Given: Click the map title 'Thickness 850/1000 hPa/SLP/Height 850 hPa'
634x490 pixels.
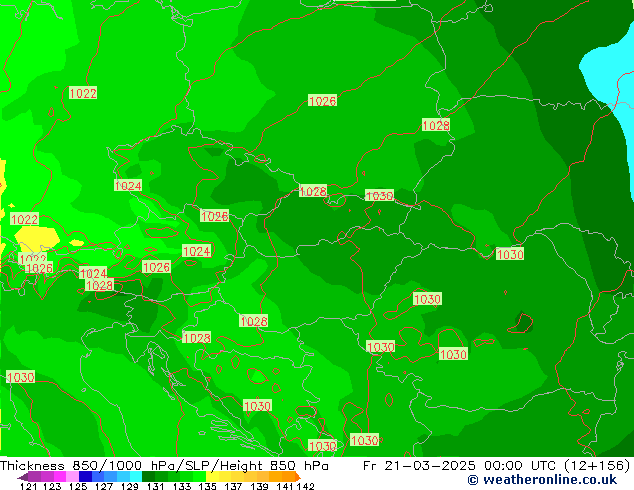Looking at the screenshot, I should click(164, 465).
